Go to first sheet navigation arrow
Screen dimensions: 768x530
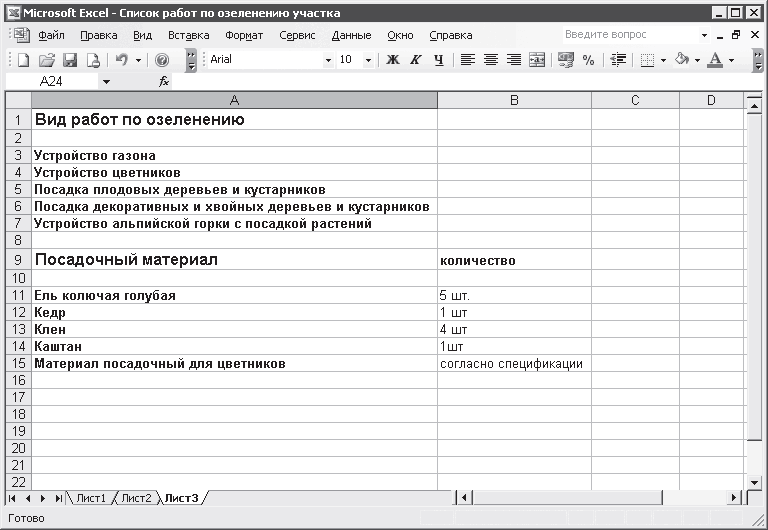pos(12,498)
